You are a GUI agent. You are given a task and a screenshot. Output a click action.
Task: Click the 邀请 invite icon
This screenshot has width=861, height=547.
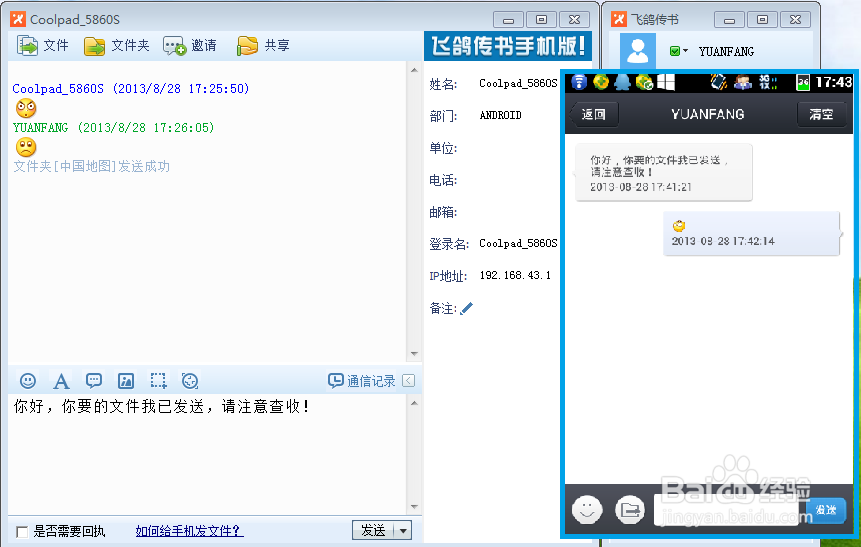175,46
